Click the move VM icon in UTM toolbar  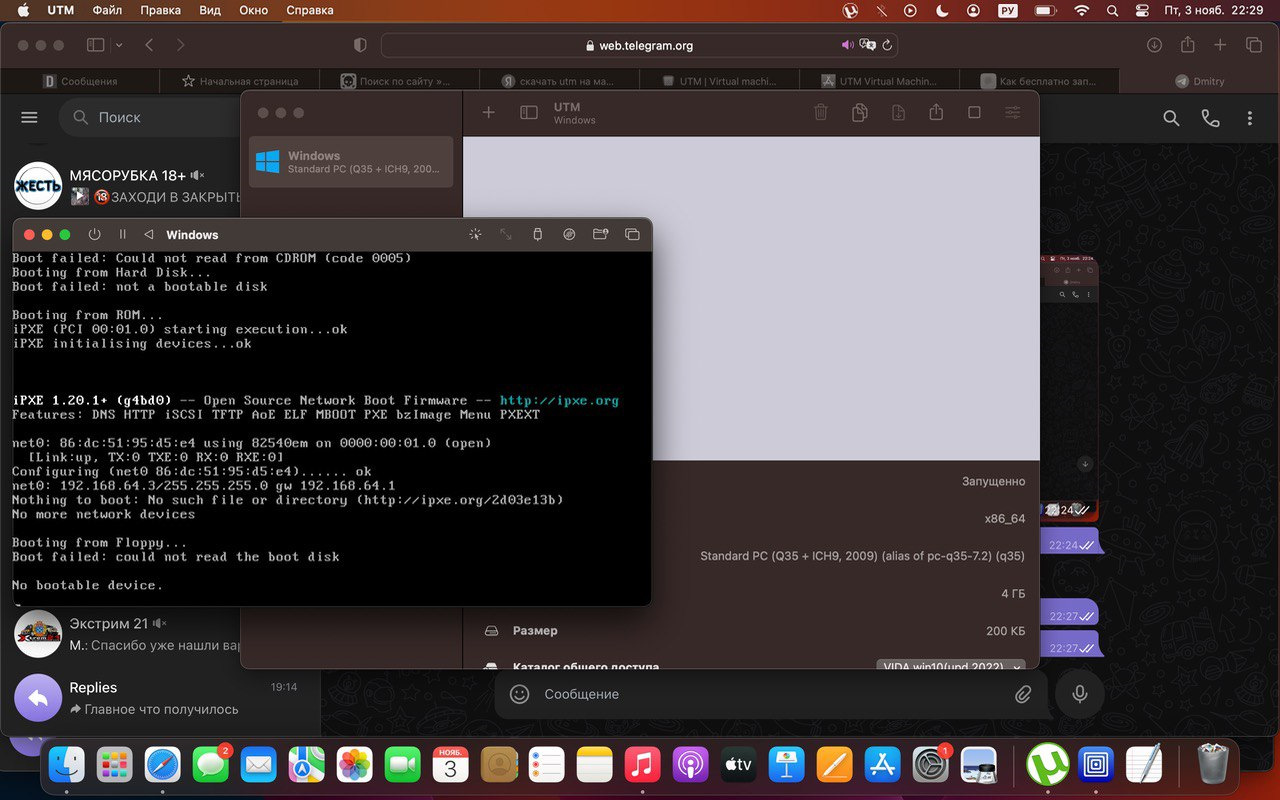898,113
